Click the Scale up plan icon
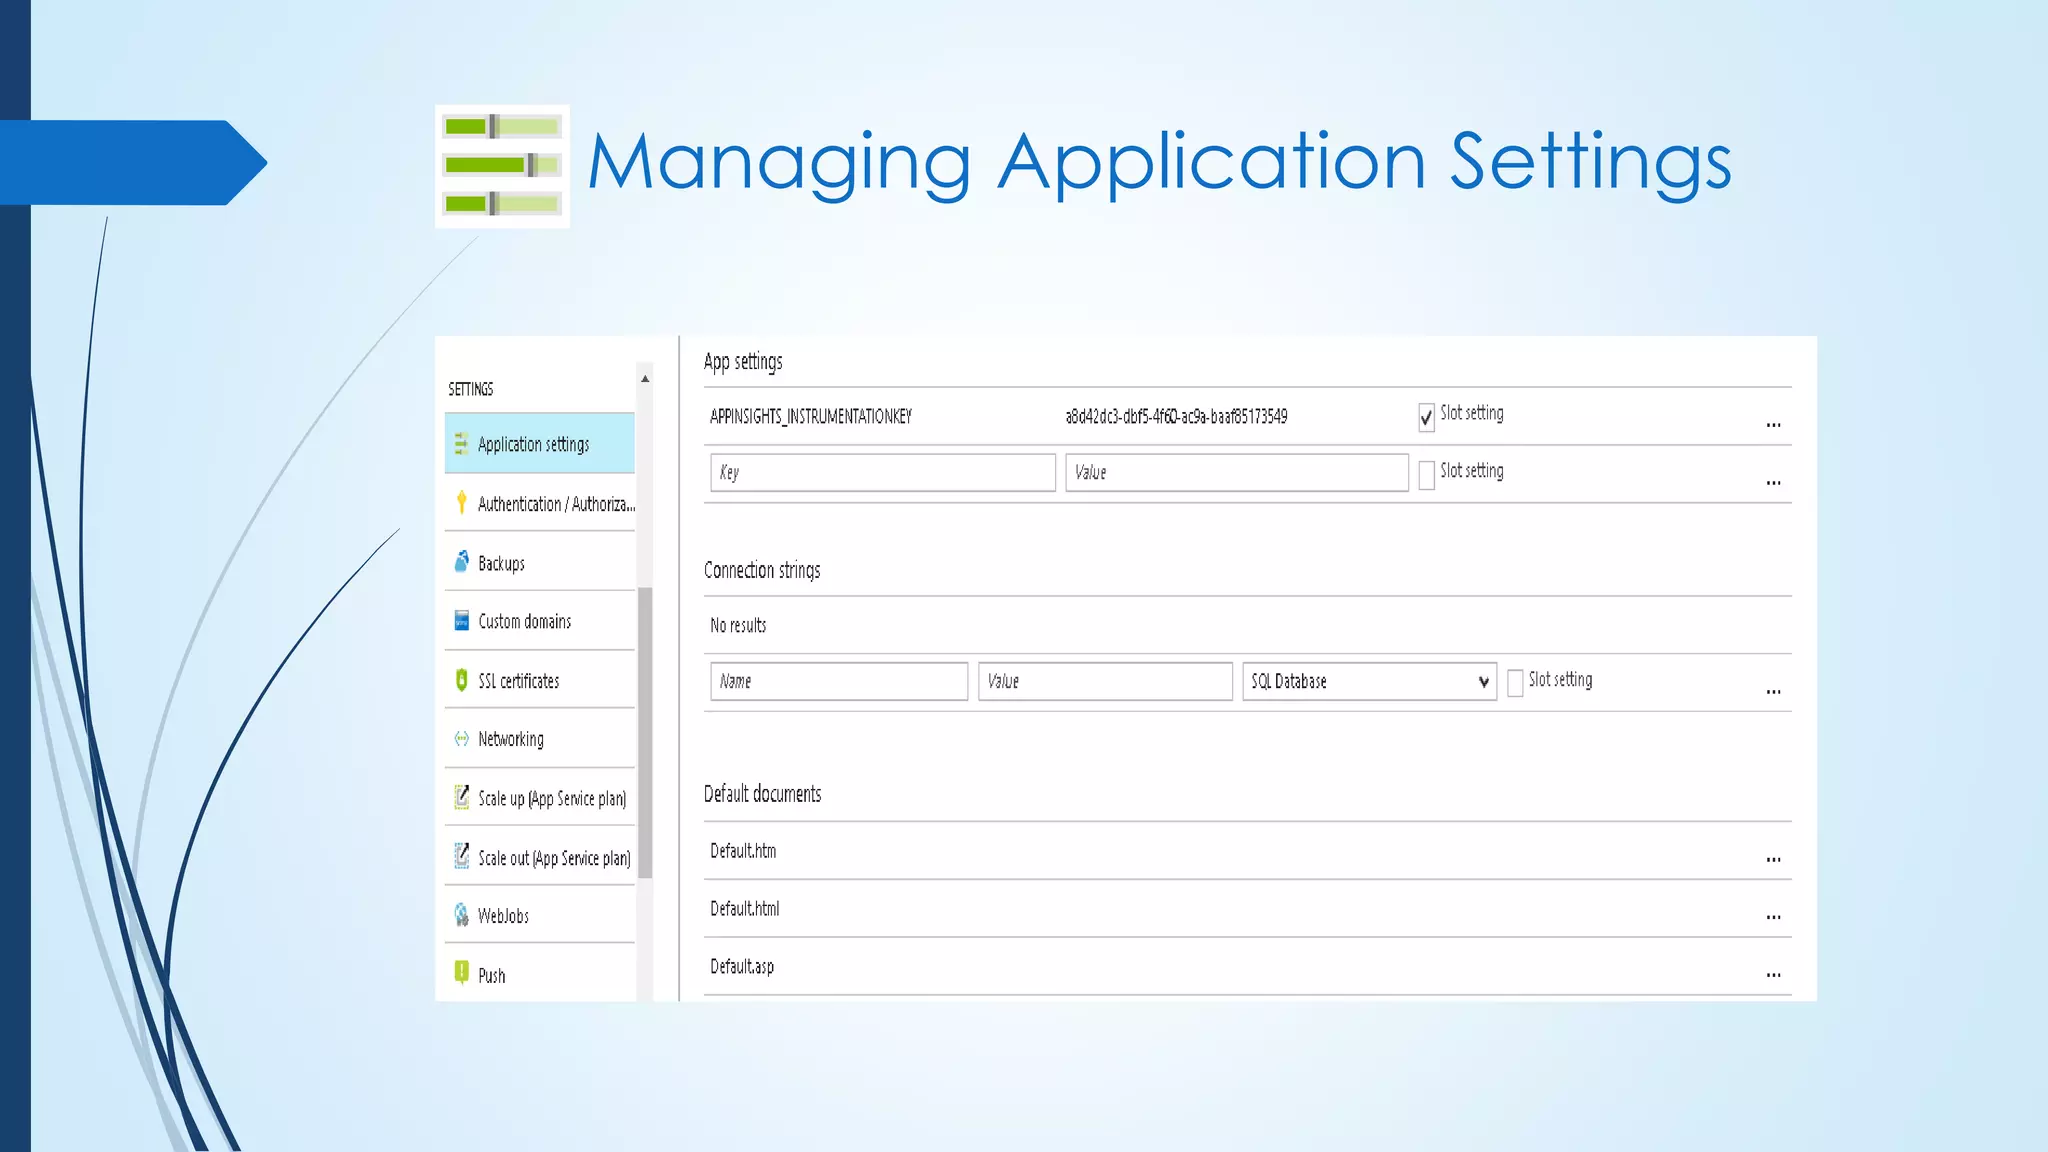The width and height of the screenshot is (2048, 1152). (461, 797)
